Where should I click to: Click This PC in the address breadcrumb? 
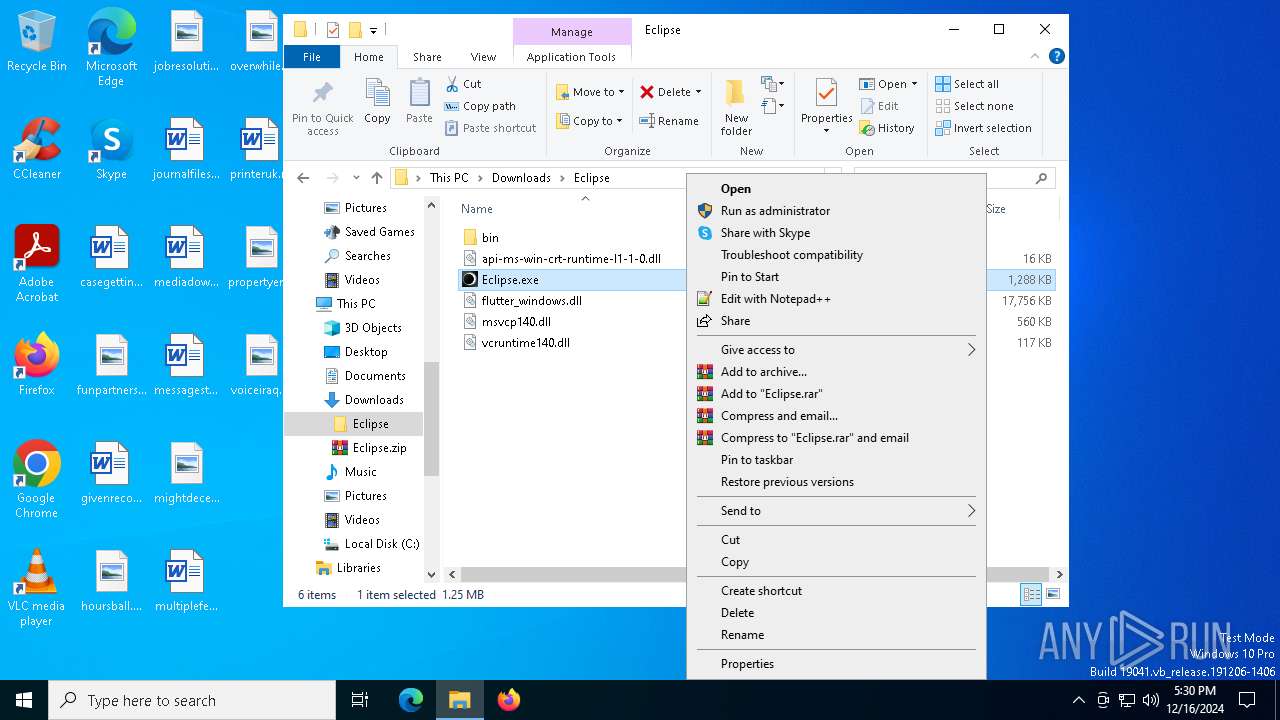(449, 178)
